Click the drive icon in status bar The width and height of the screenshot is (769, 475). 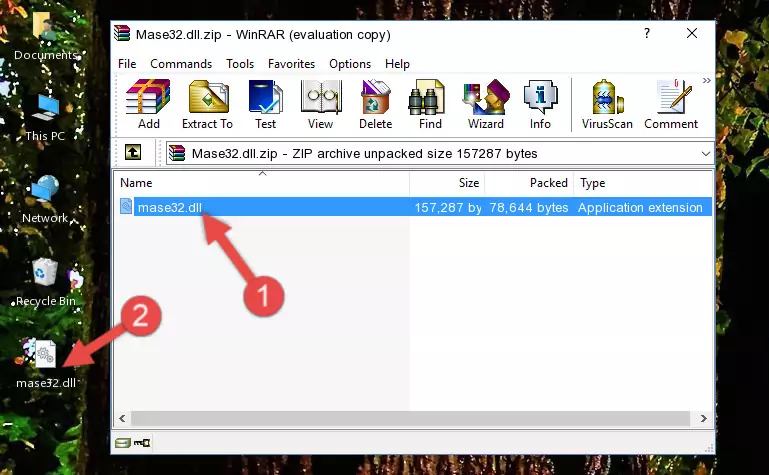click(122, 443)
